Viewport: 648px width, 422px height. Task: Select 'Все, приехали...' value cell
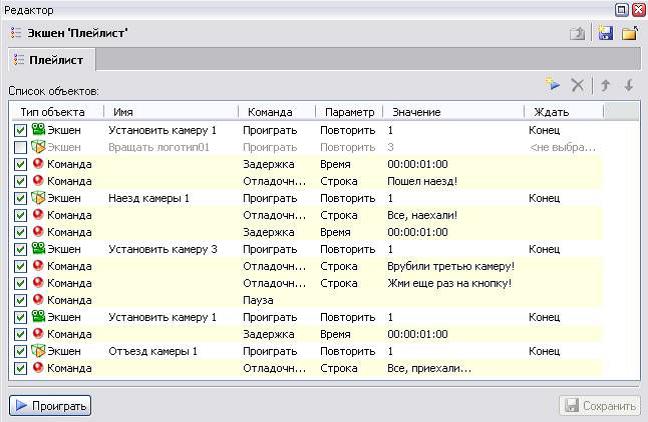(429, 368)
